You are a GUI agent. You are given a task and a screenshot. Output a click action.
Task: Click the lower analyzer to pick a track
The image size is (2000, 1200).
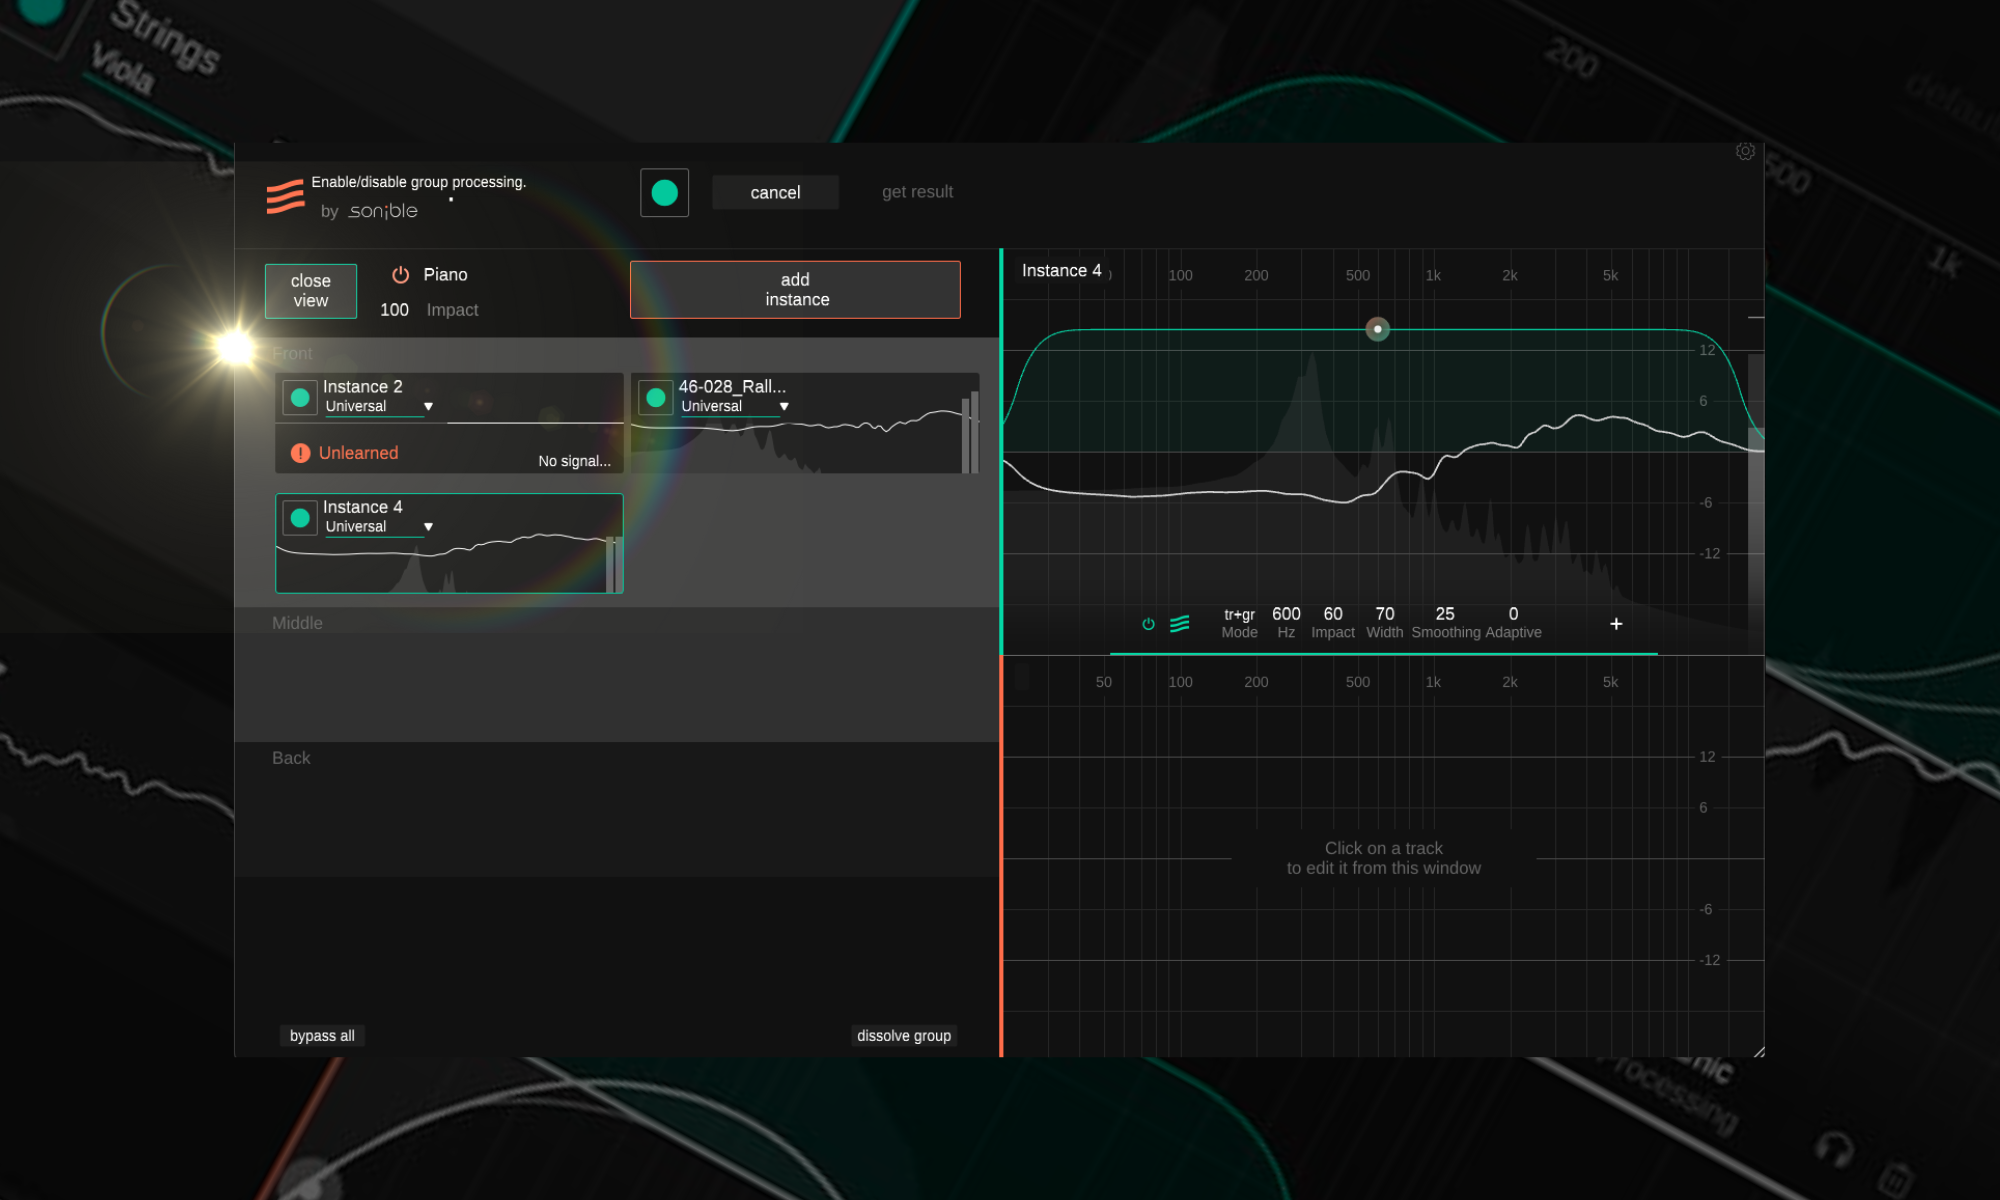[x=1383, y=857]
